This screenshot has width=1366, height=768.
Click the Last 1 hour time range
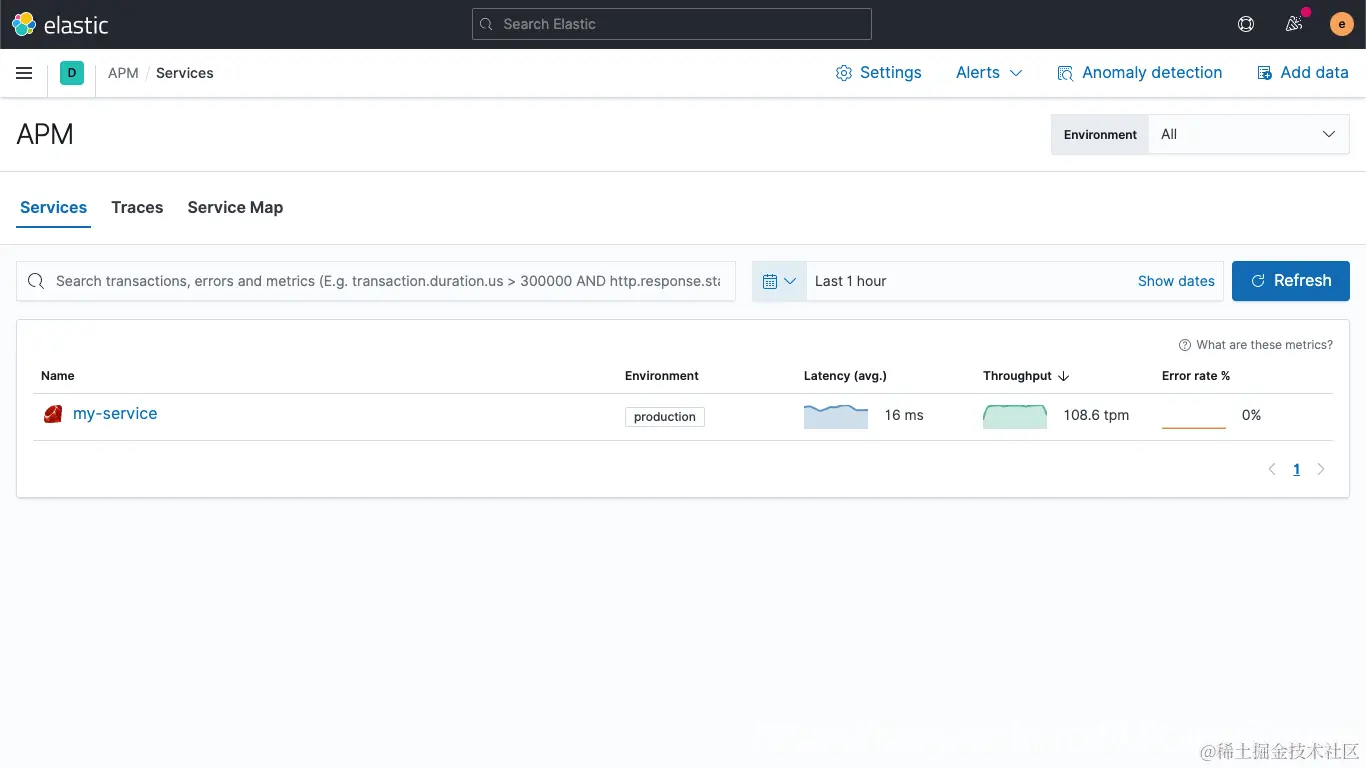[x=850, y=281]
